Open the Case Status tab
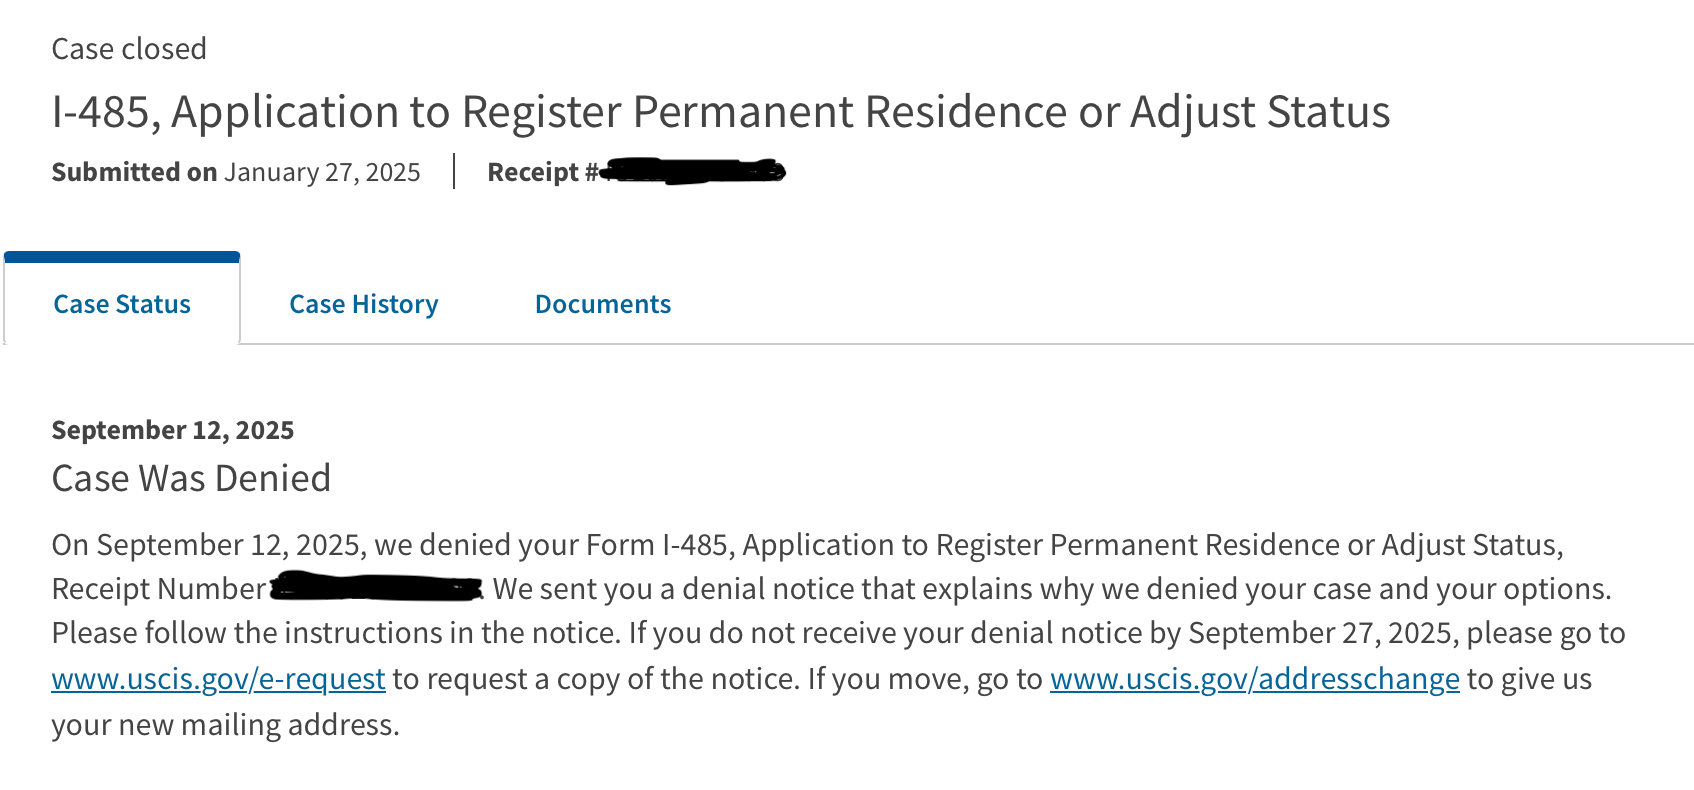The height and width of the screenshot is (790, 1694). [122, 304]
